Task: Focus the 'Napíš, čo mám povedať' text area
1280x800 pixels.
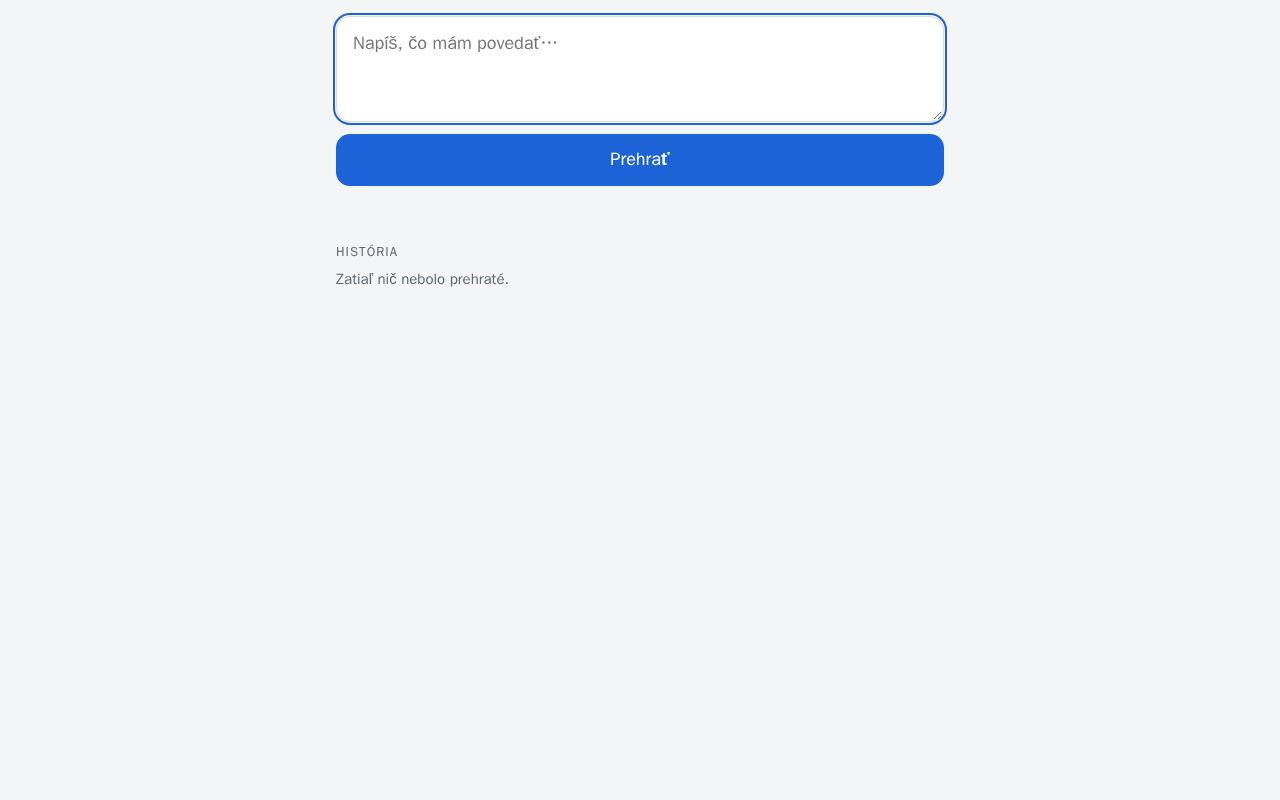Action: [640, 69]
